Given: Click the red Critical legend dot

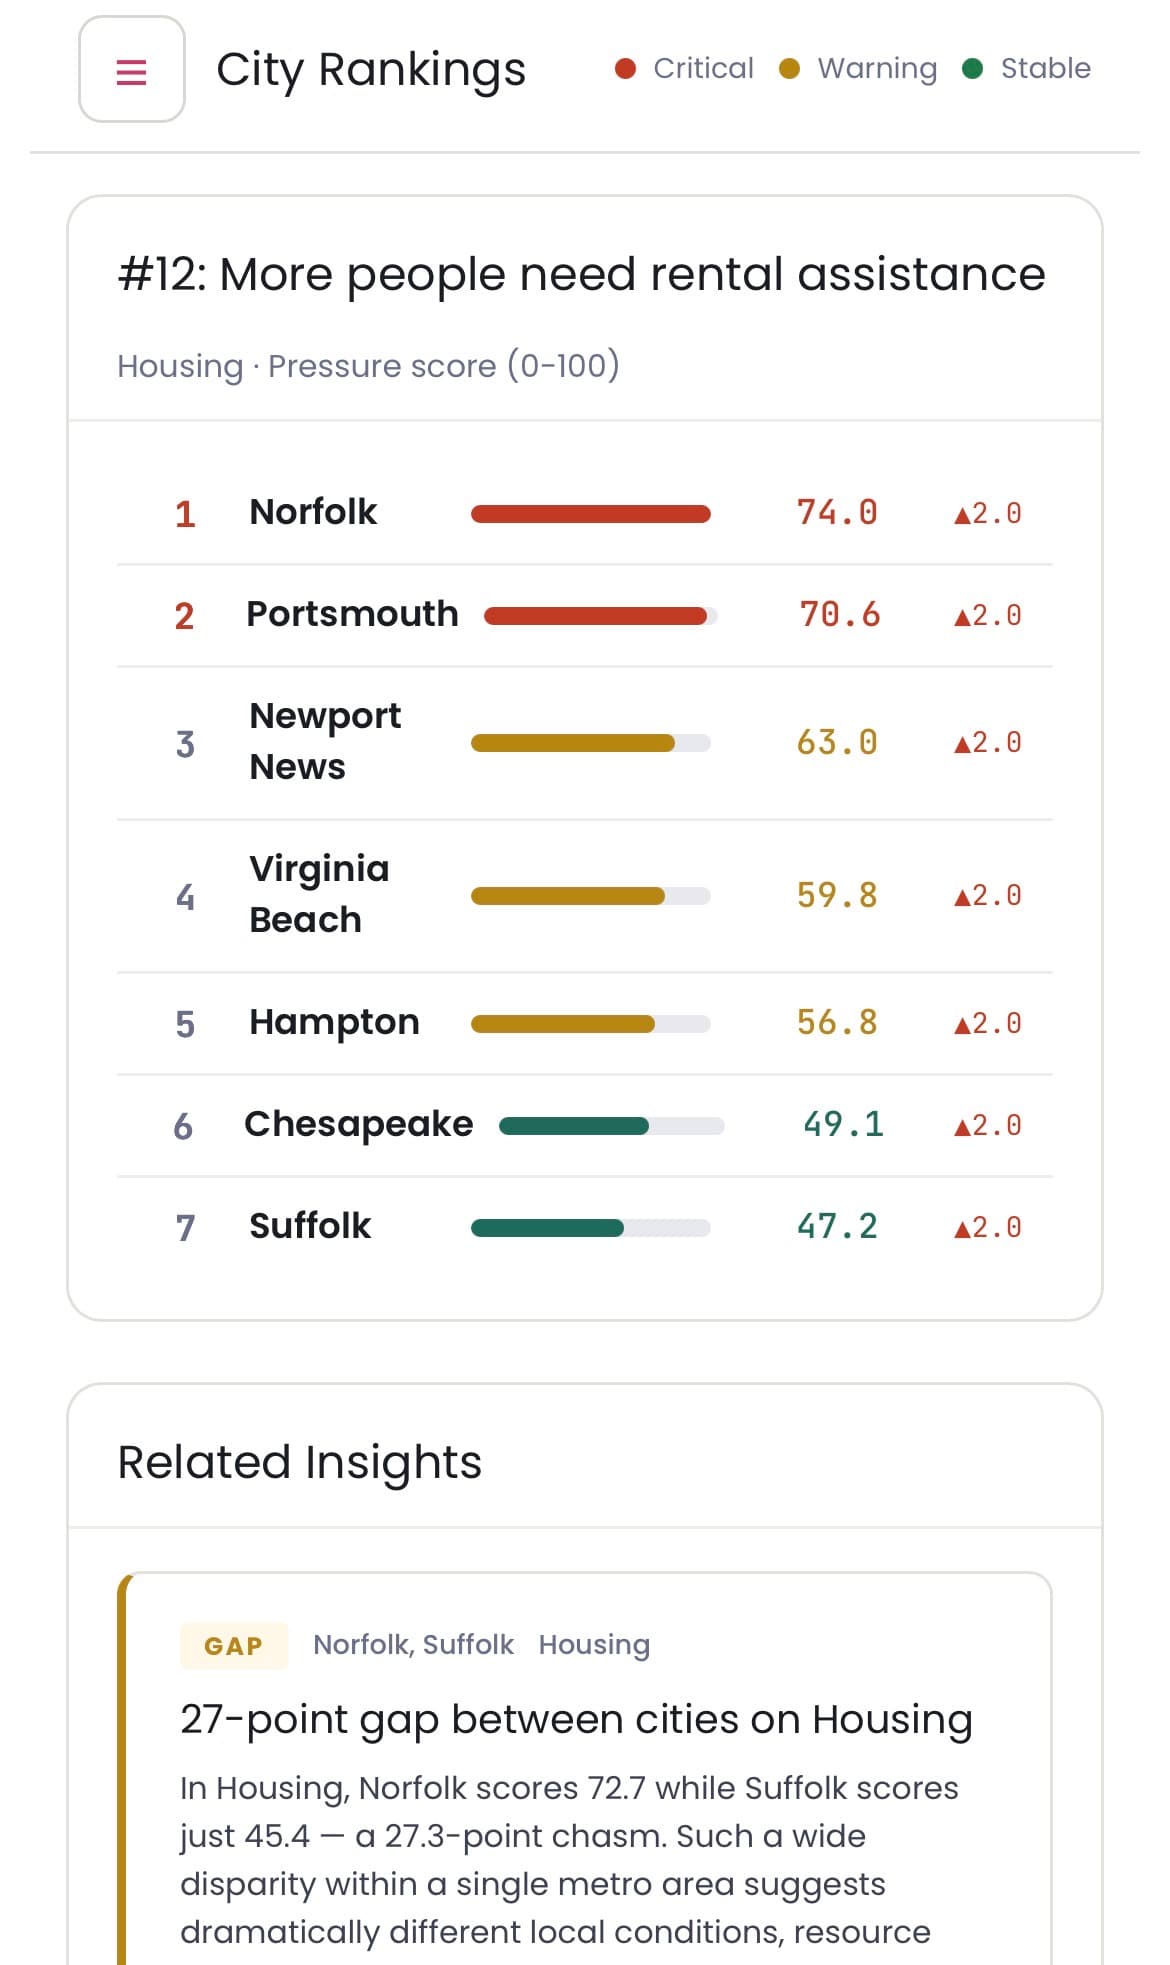Looking at the screenshot, I should pyautogui.click(x=626, y=69).
